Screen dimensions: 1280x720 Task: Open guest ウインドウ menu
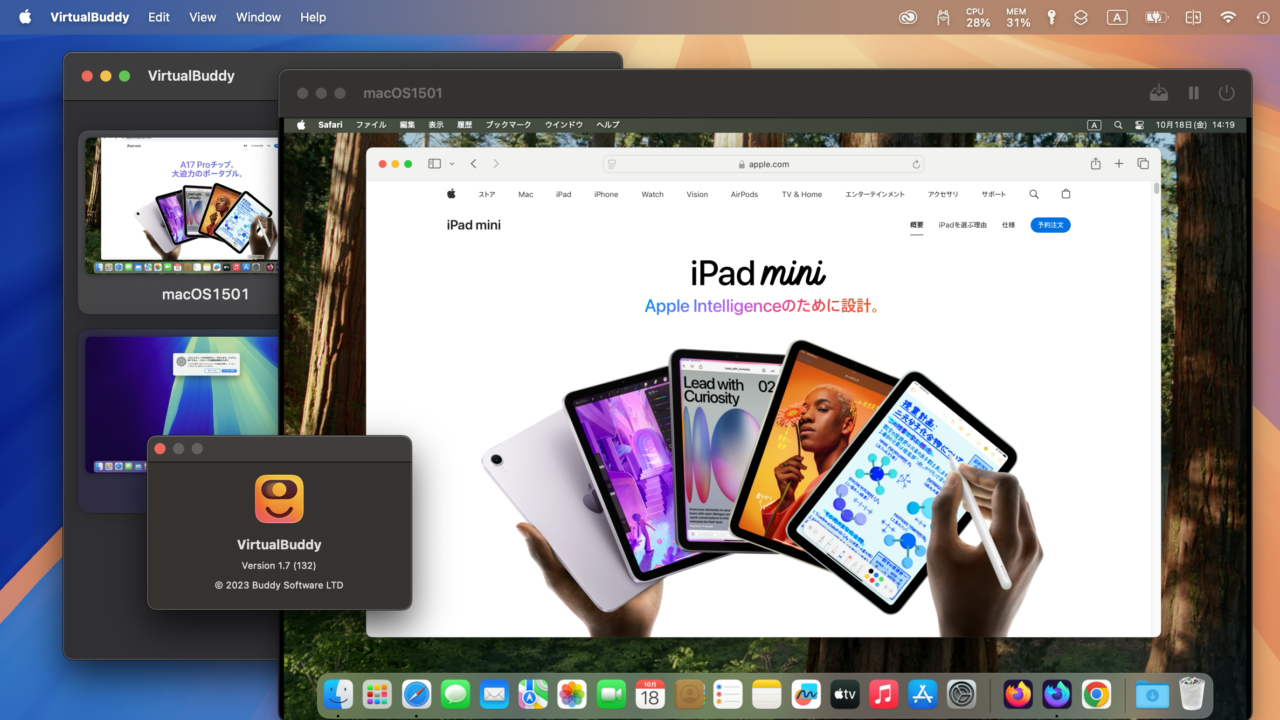564,125
